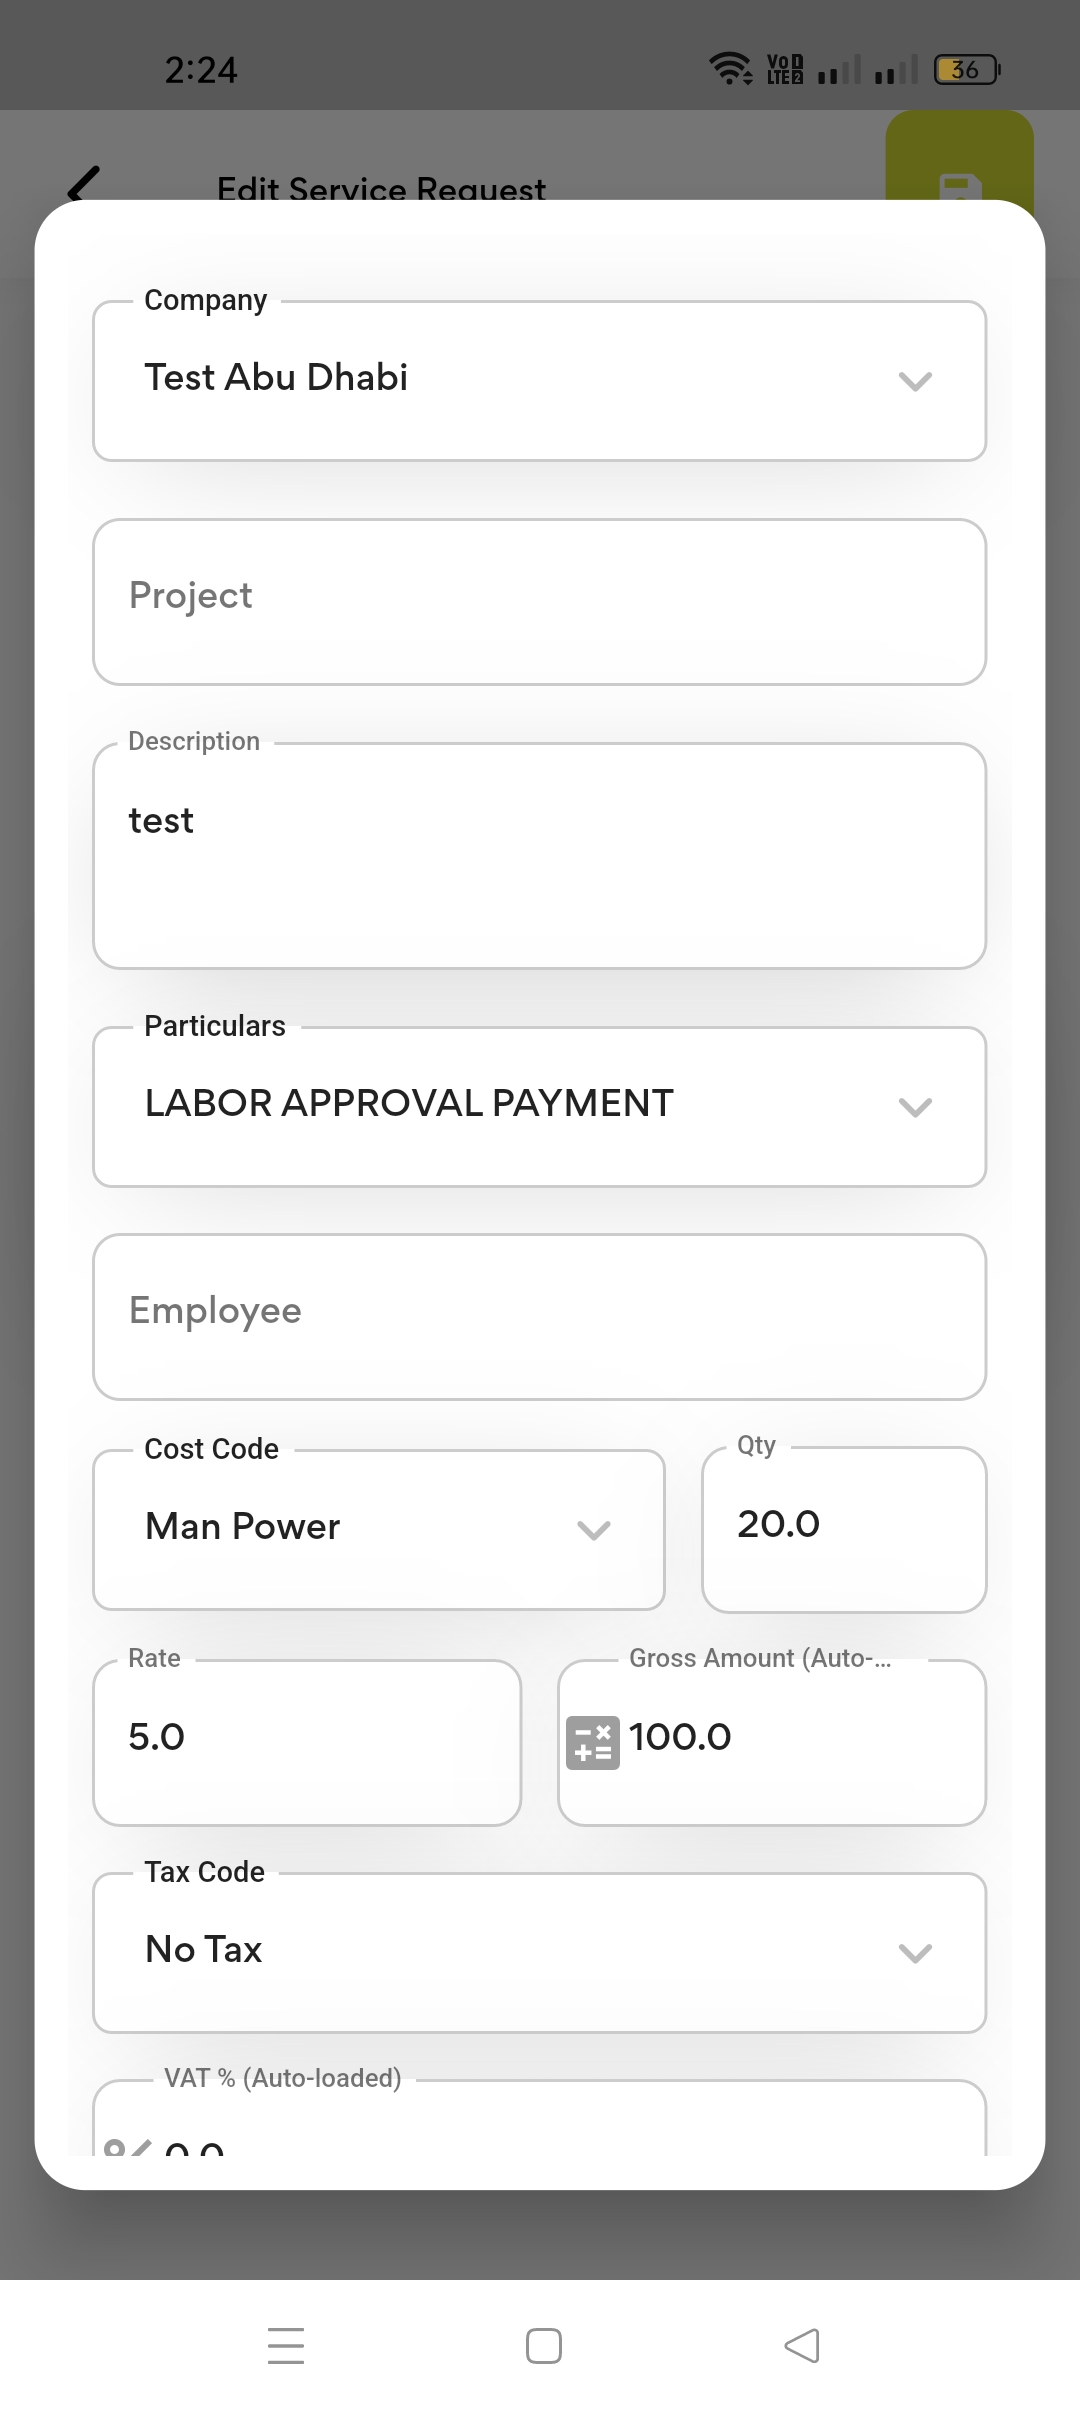Tap the Wi-Fi status icon
Screen dimensions: 1080x2412
pos(730,68)
